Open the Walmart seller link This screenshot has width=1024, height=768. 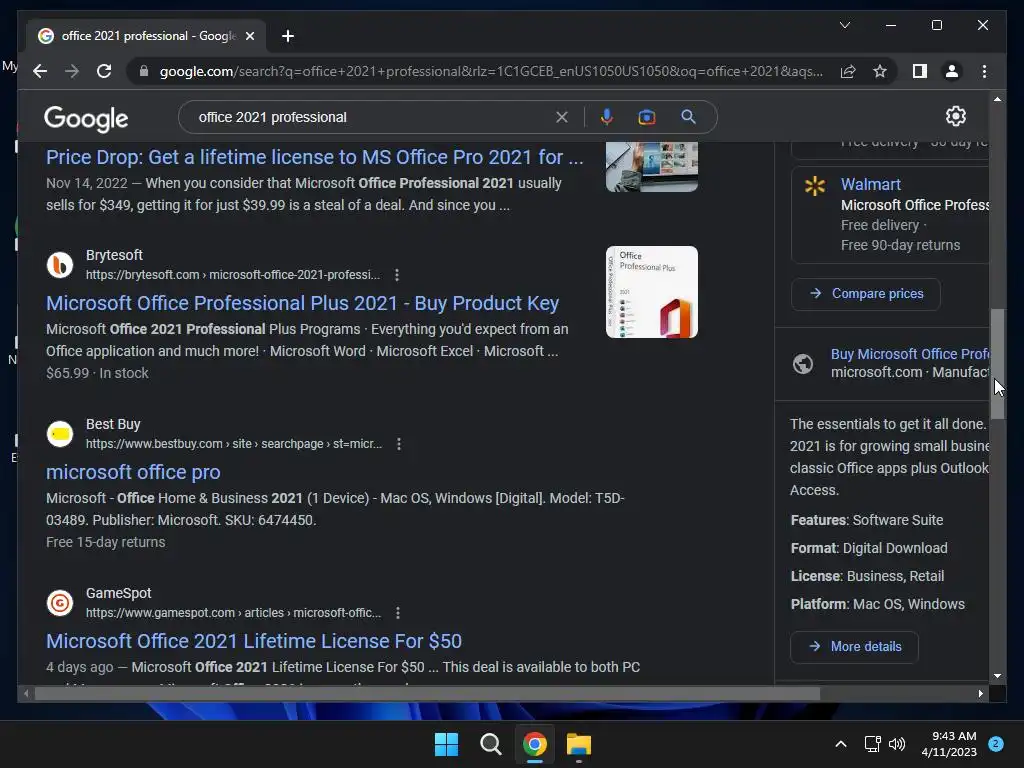tap(871, 184)
